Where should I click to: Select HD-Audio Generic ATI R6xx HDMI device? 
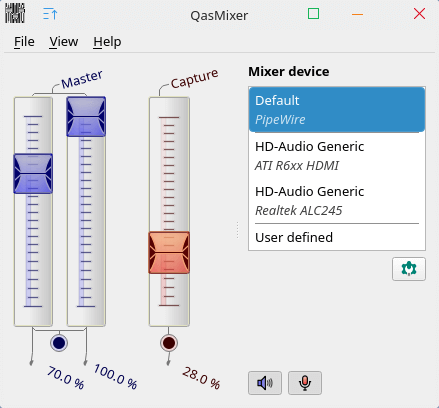(337, 156)
